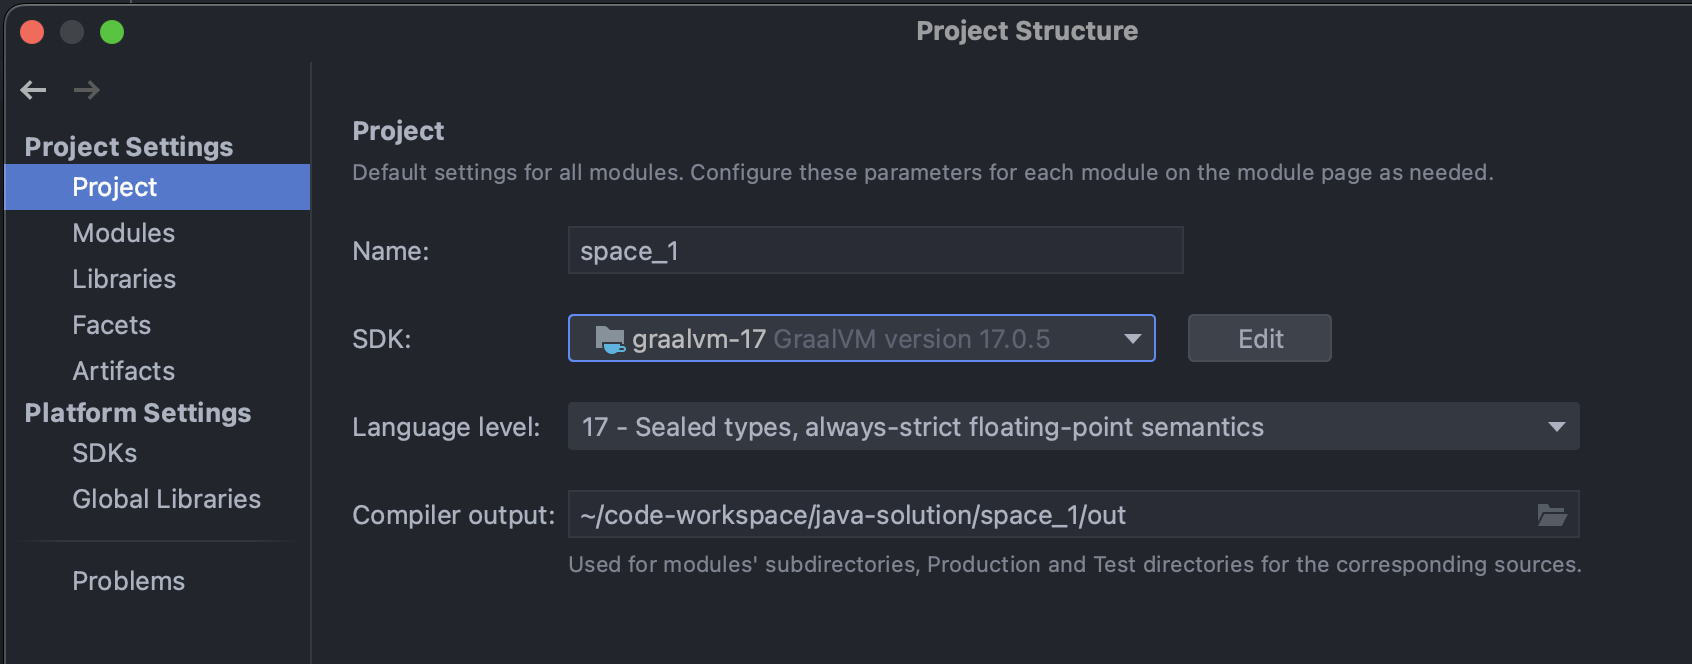Go to the Libraries section

point(124,279)
